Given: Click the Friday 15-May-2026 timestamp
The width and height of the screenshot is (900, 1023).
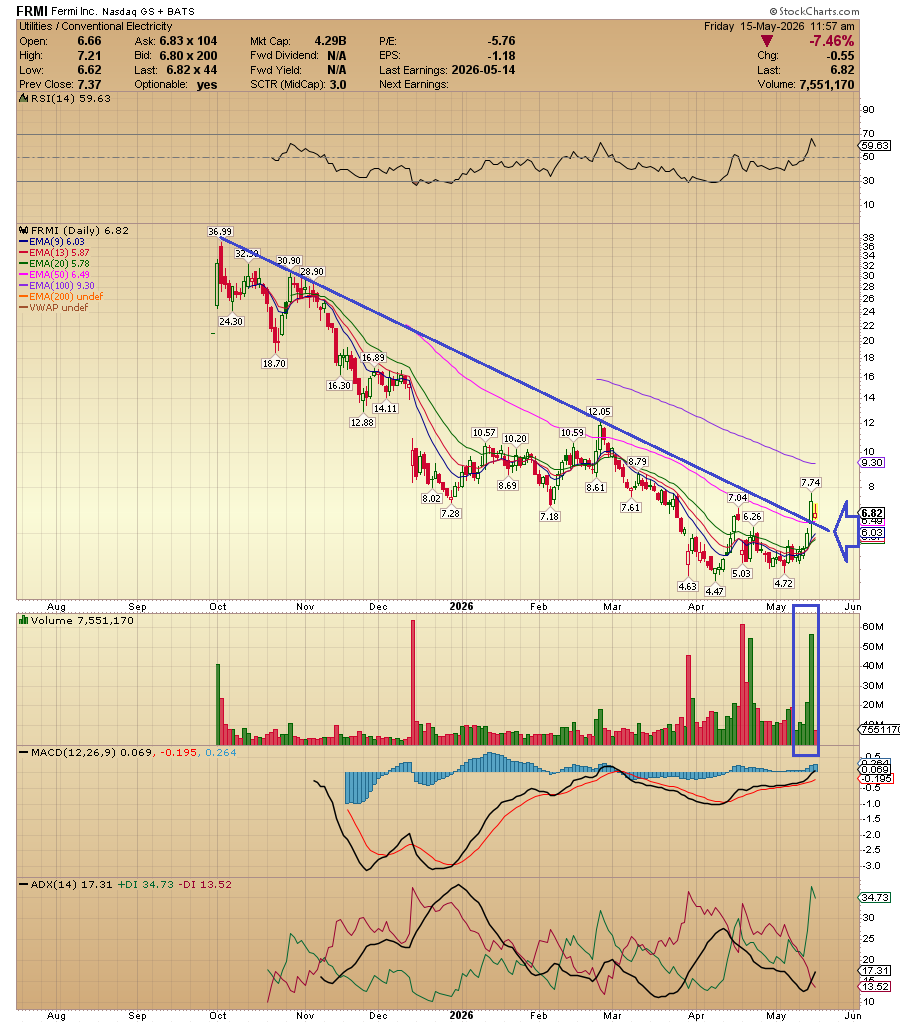Looking at the screenshot, I should (x=779, y=26).
